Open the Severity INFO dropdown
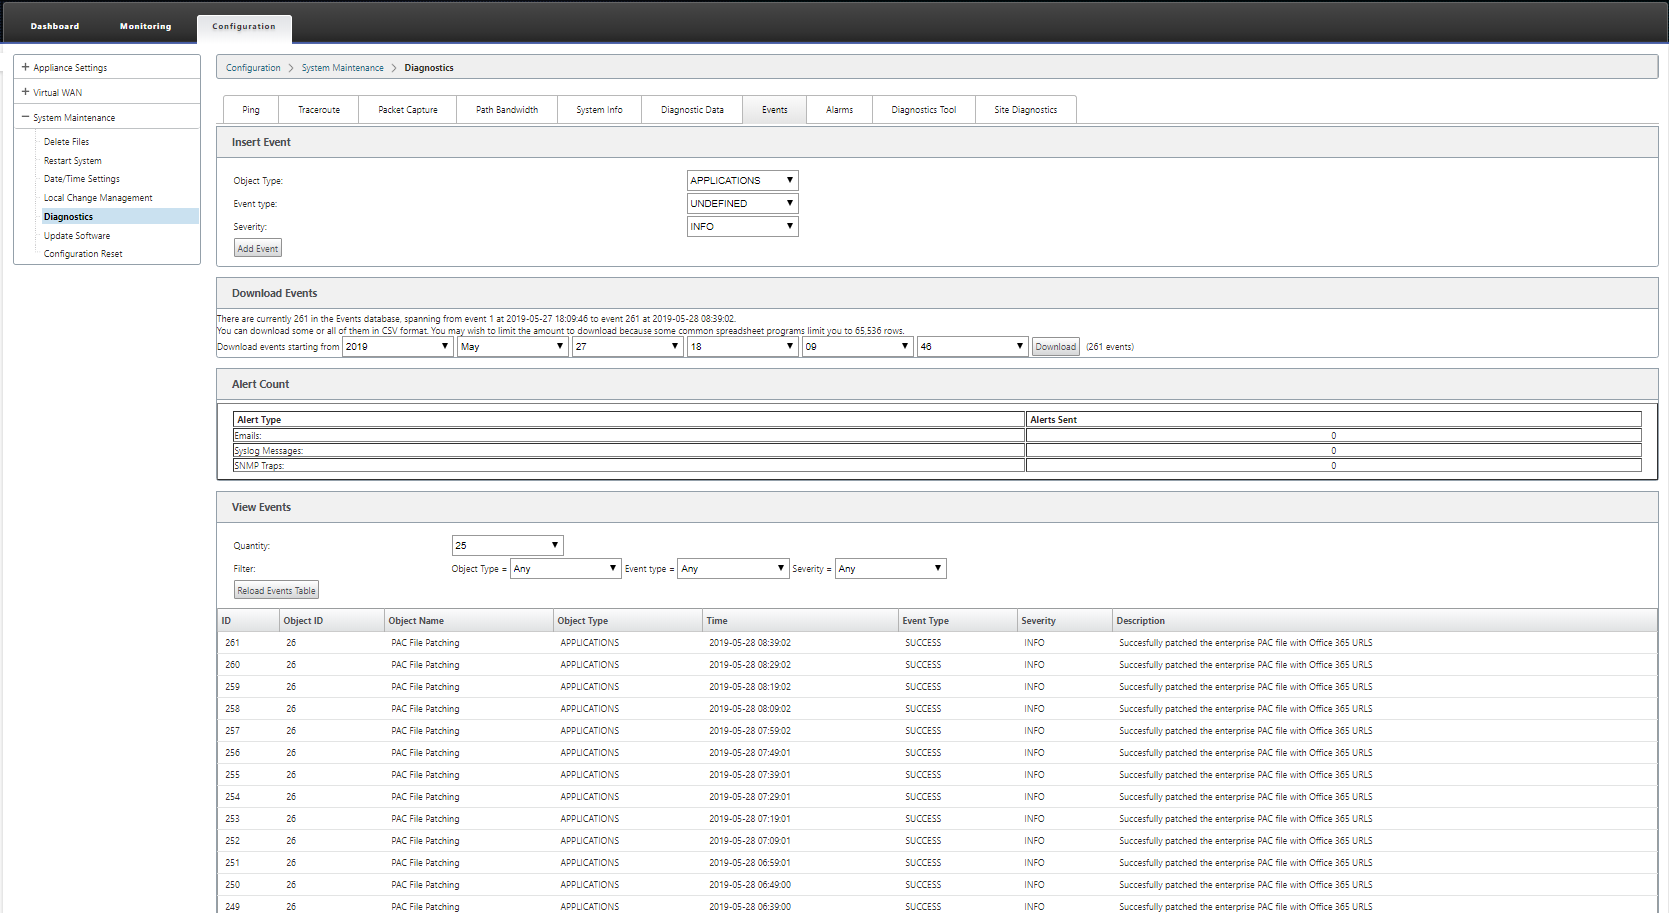This screenshot has width=1669, height=913. (x=742, y=226)
